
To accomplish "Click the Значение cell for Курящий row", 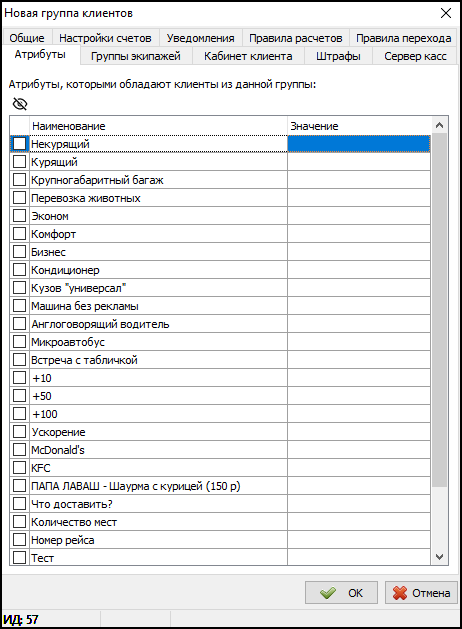I will pyautogui.click(x=359, y=162).
